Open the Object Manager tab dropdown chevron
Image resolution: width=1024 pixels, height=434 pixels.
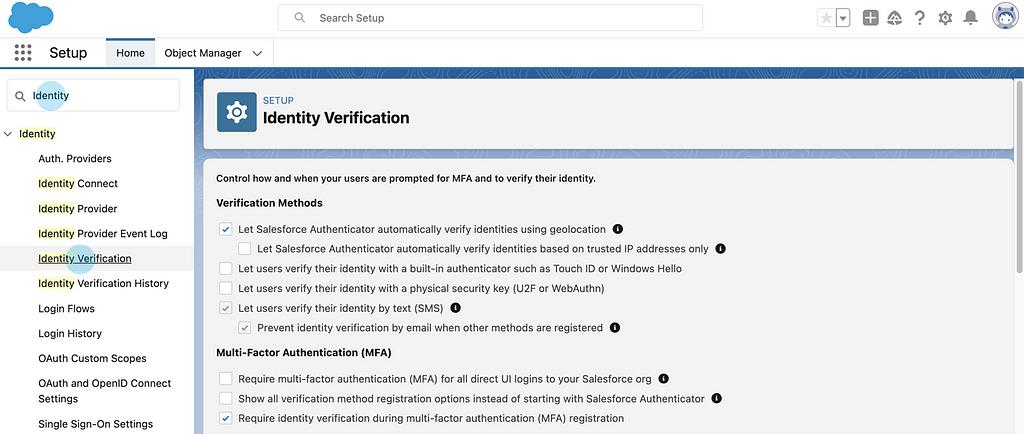[257, 53]
